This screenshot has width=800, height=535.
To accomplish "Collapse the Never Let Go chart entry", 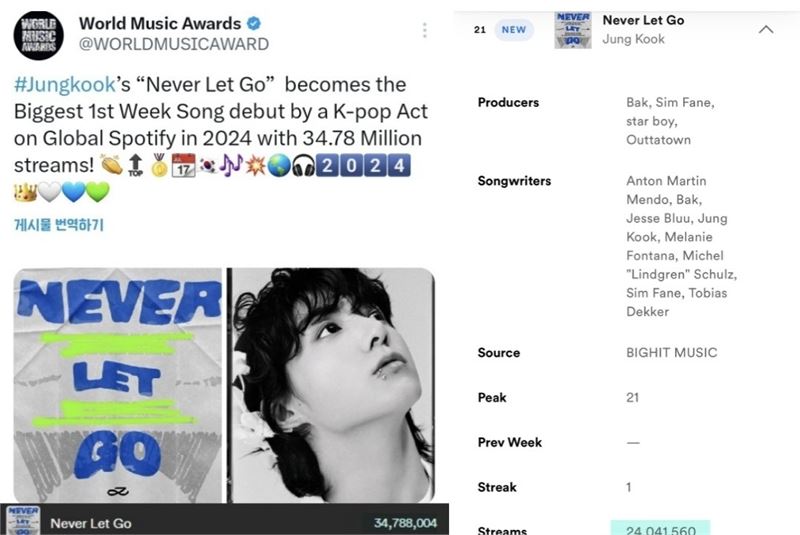I will (x=766, y=30).
